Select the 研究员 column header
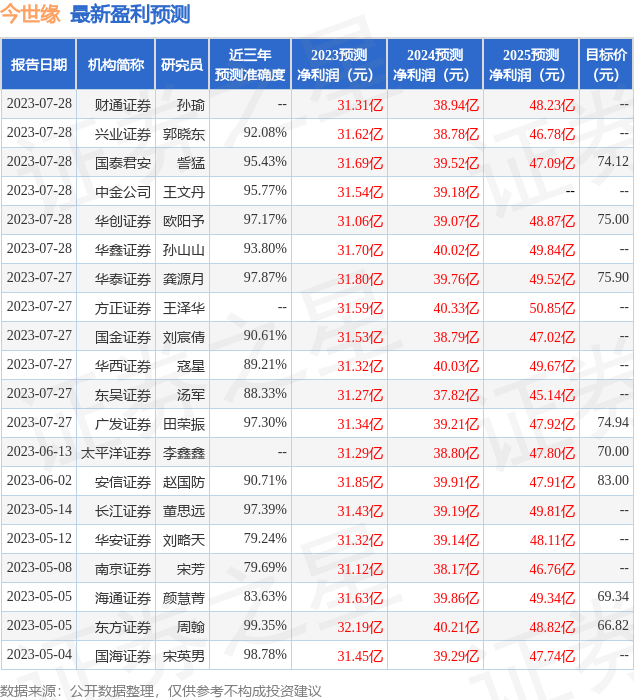Screen dimensions: 634x700 coord(182,64)
